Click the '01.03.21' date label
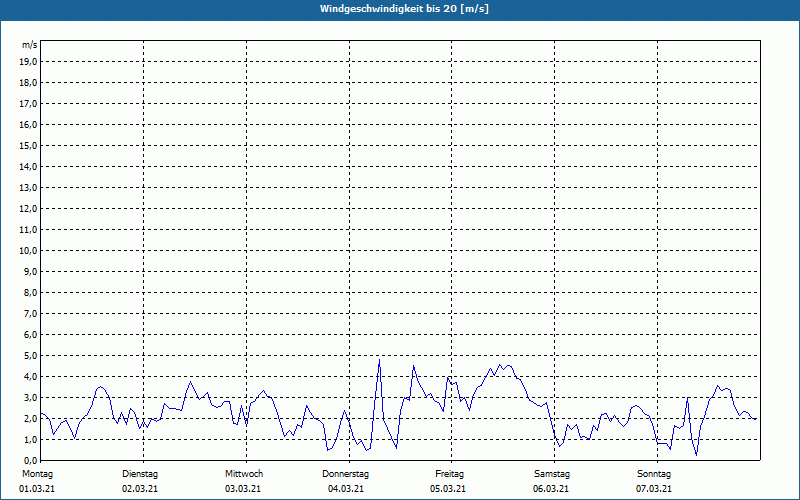Screen dimensions: 800x500 37,489
